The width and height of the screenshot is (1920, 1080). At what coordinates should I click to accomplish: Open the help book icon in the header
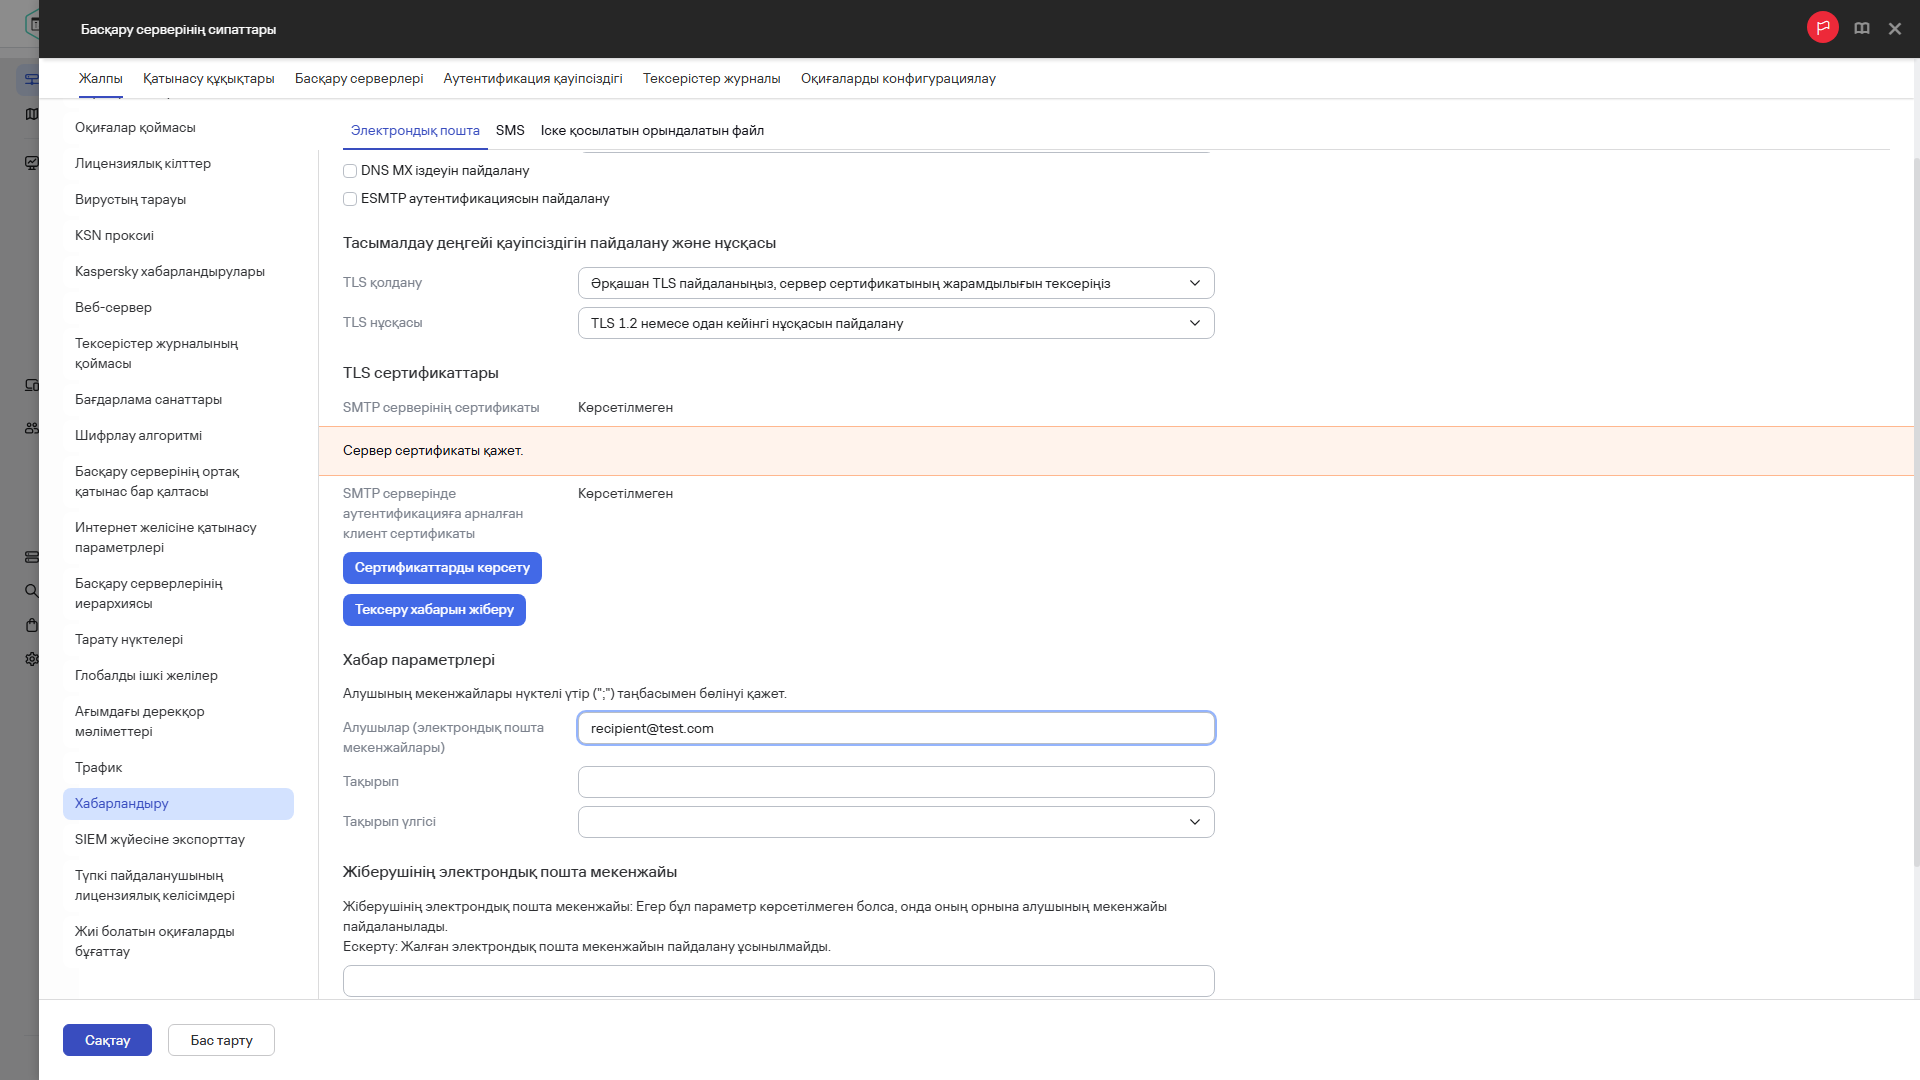1862,27
